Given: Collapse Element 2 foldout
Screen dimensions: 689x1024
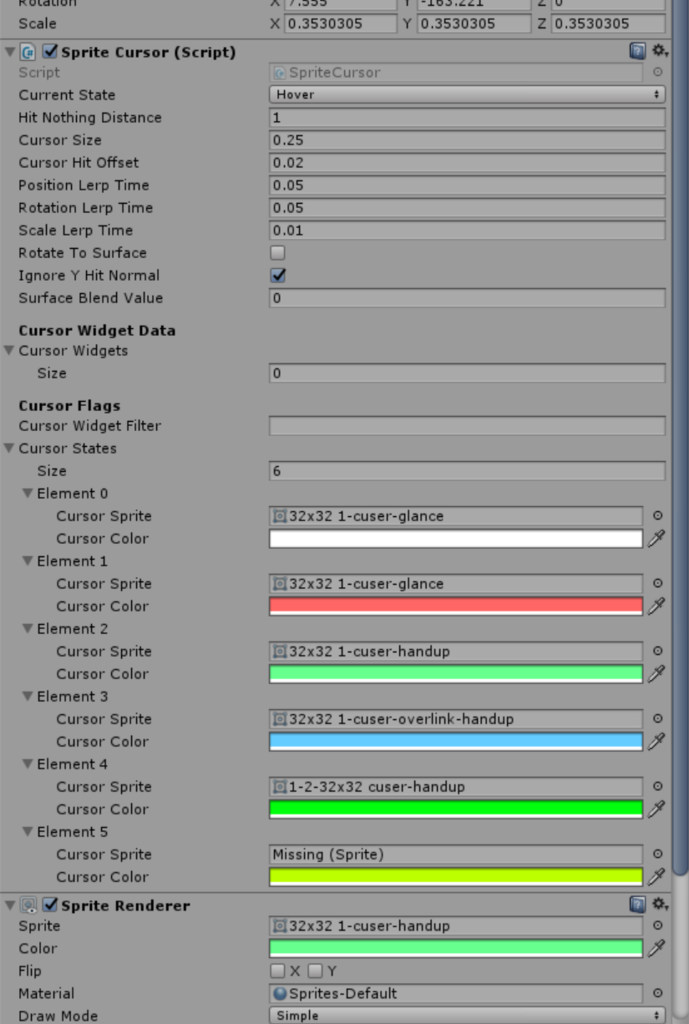Looking at the screenshot, I should [27, 628].
